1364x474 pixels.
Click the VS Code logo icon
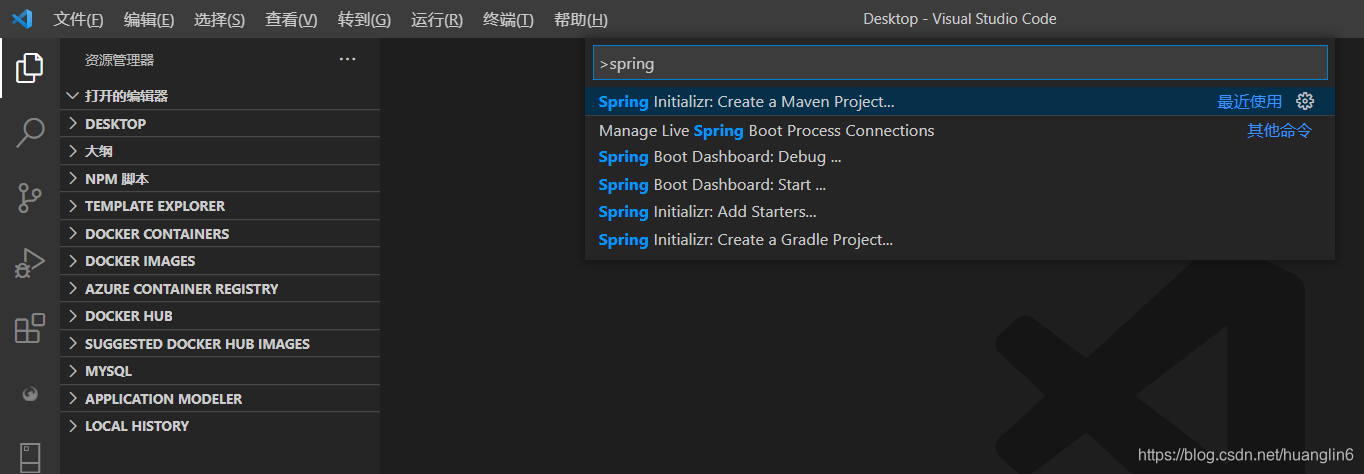coord(22,19)
